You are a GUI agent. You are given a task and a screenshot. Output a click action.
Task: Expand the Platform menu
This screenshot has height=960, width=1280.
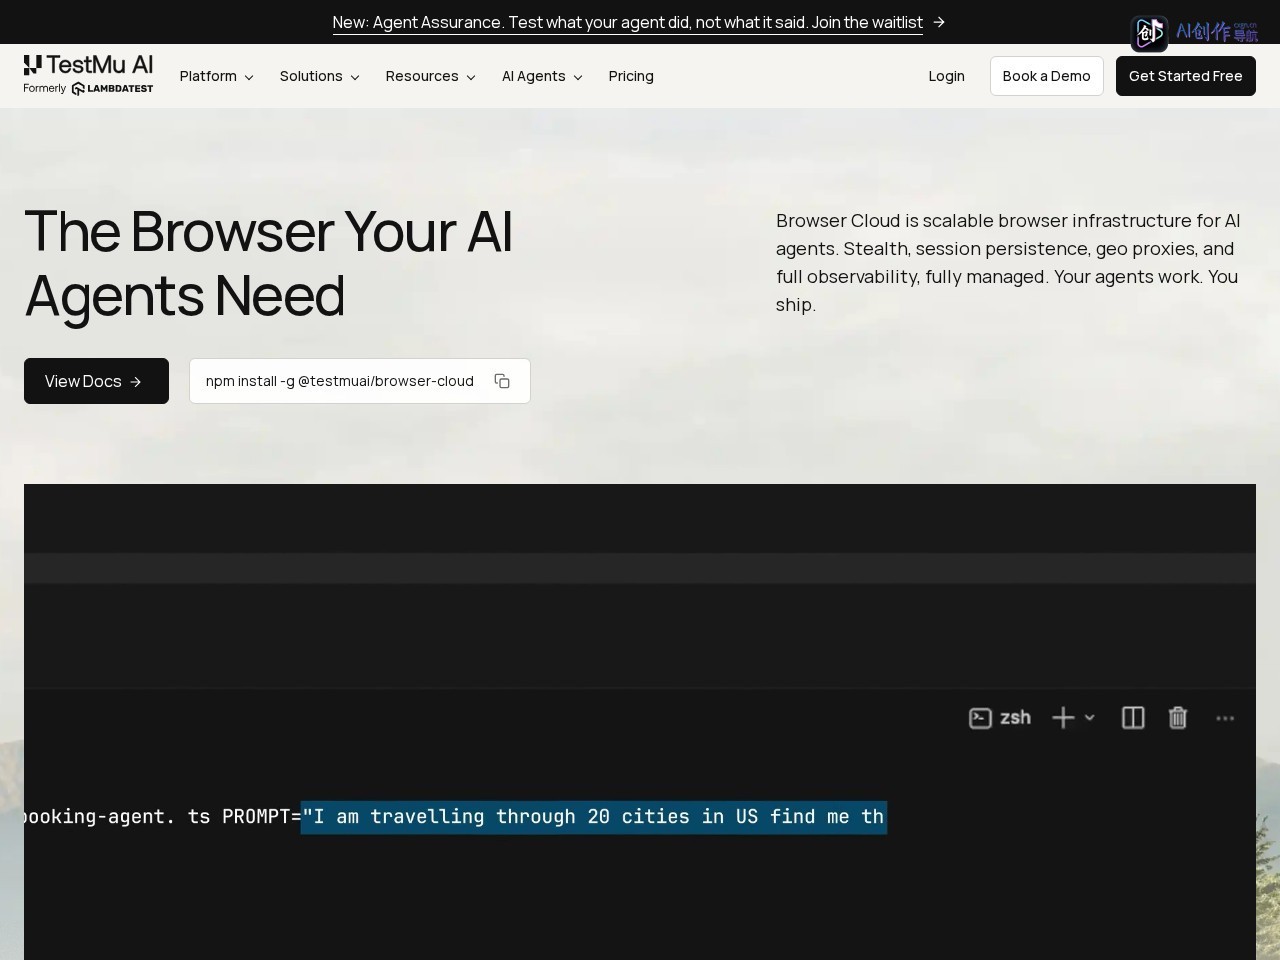click(x=216, y=76)
